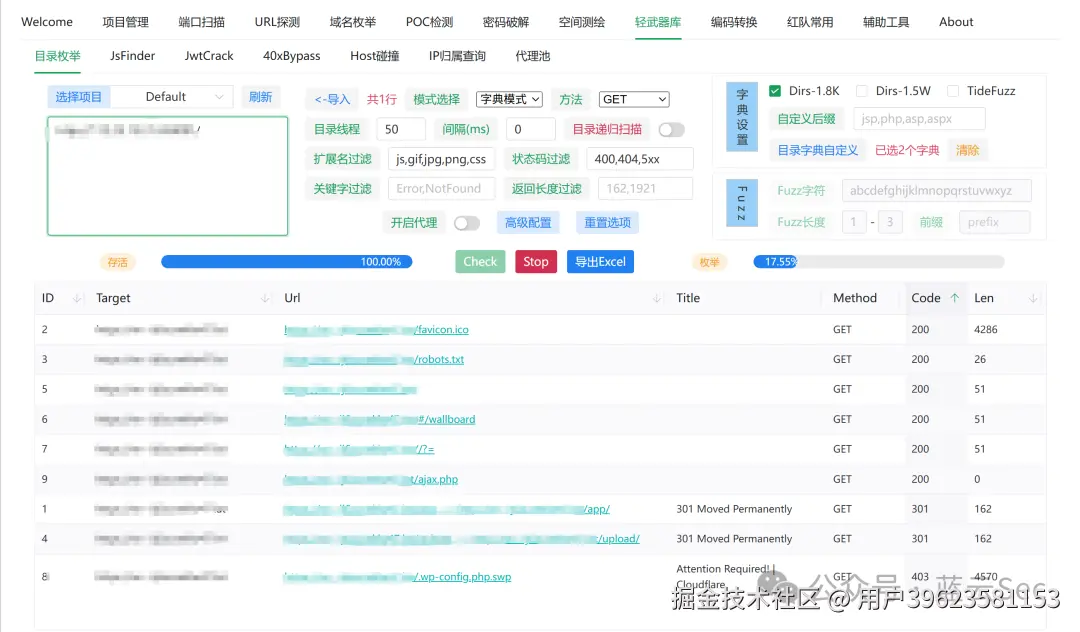Open the URL探测 tab
Image resolution: width=1080 pixels, height=632 pixels.
[x=277, y=22]
